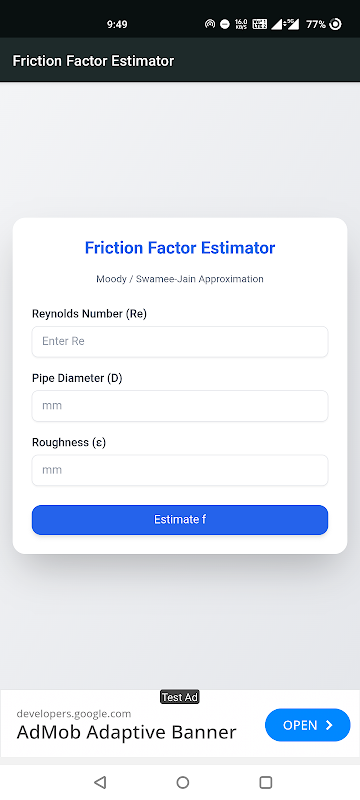
Task: Tap the VoLTE icon in status bar
Action: 260,24
